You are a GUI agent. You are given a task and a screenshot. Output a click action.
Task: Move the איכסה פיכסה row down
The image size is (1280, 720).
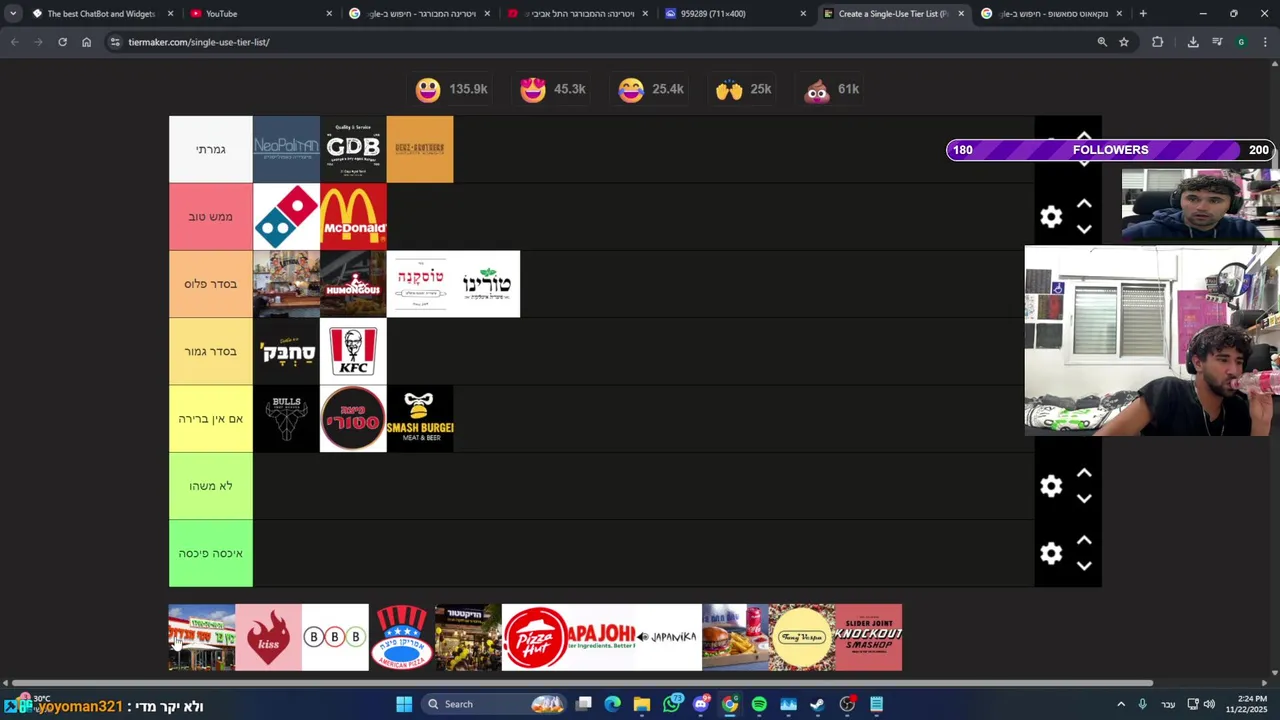(x=1084, y=565)
